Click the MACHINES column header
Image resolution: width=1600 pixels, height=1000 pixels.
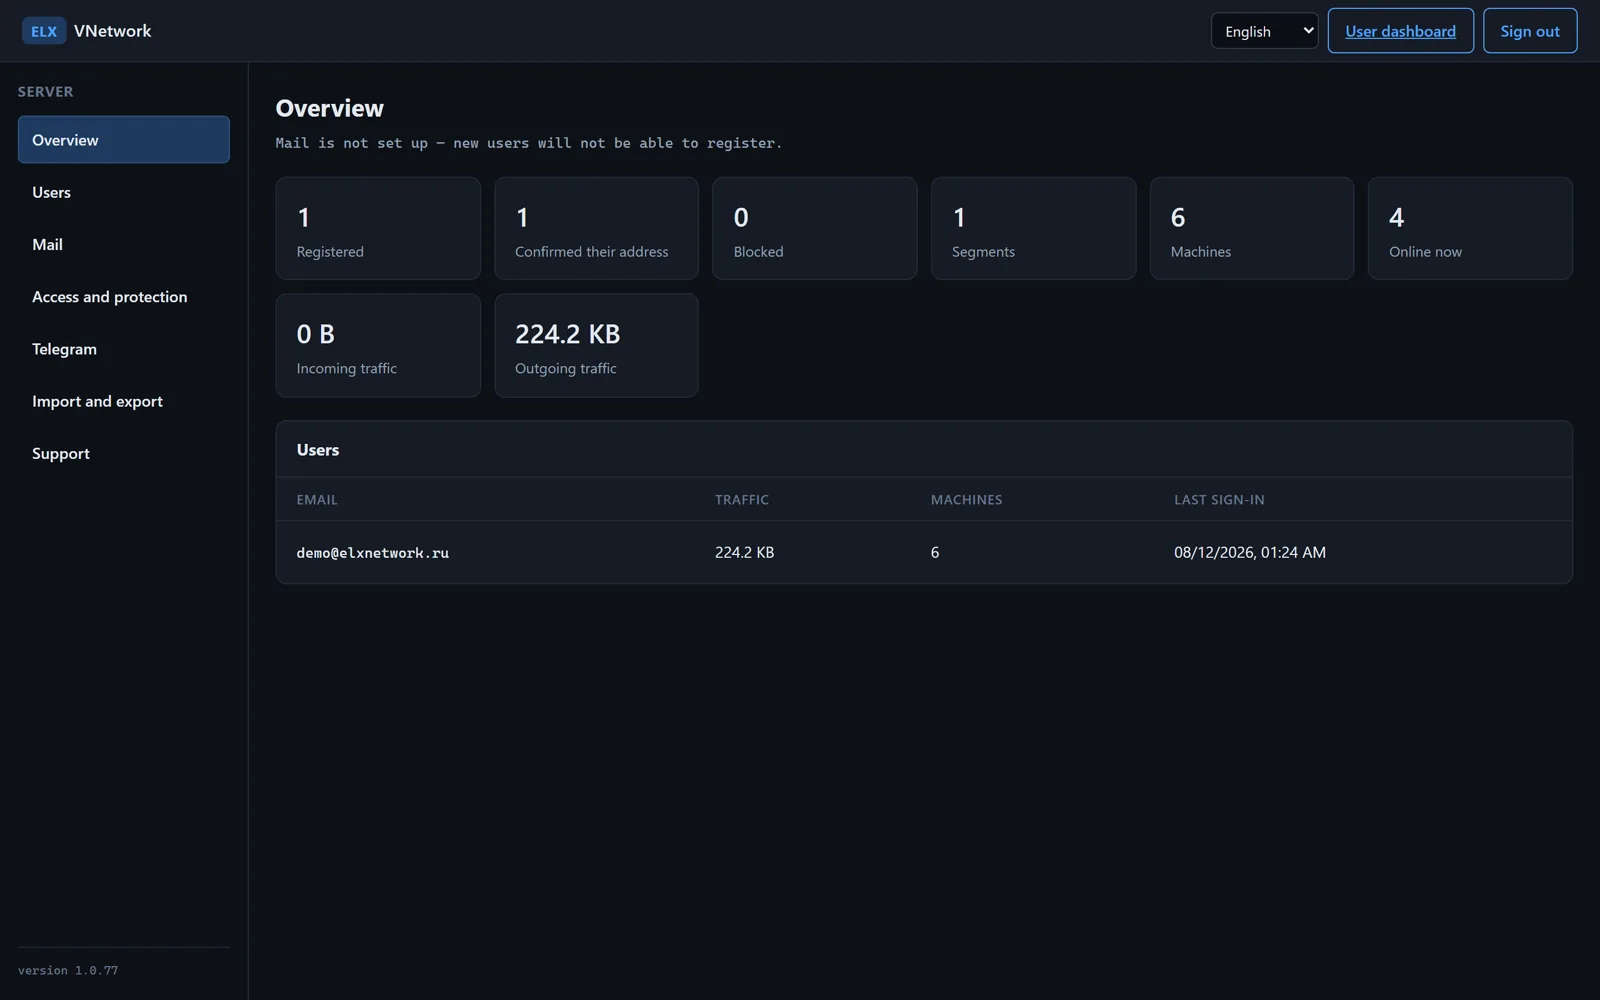[966, 500]
